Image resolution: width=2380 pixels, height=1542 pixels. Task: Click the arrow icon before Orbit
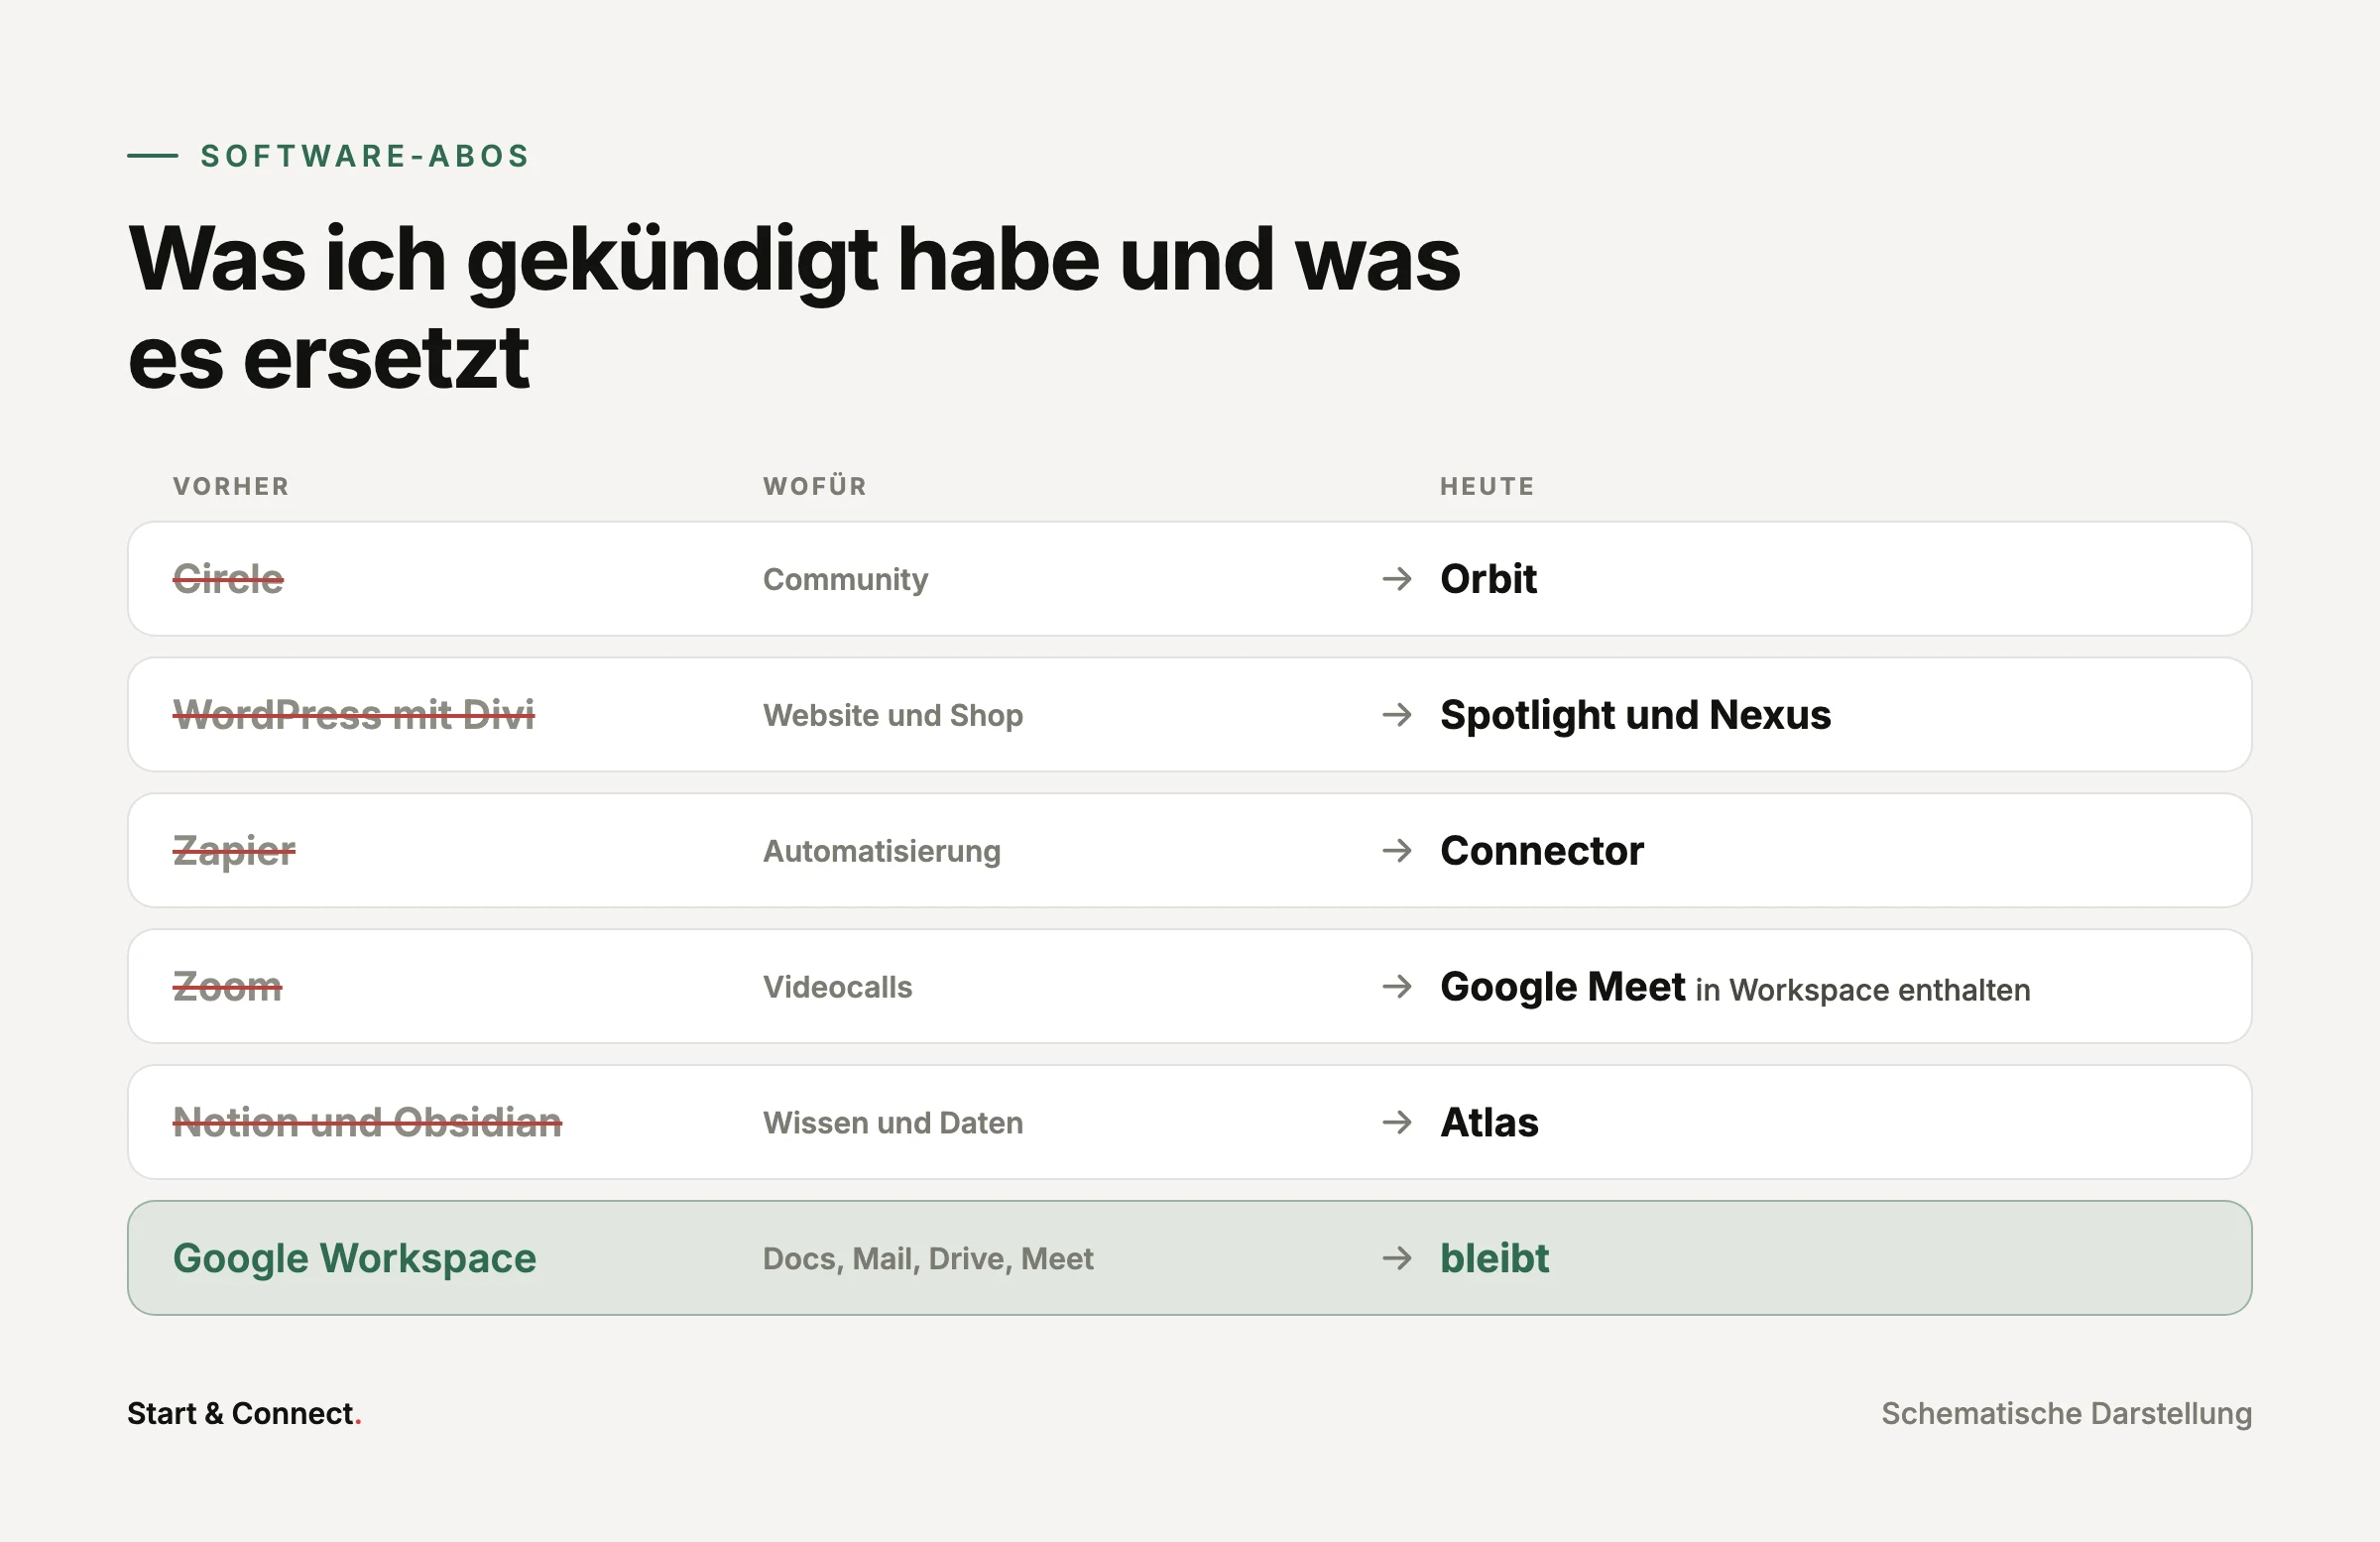pyautogui.click(x=1396, y=579)
